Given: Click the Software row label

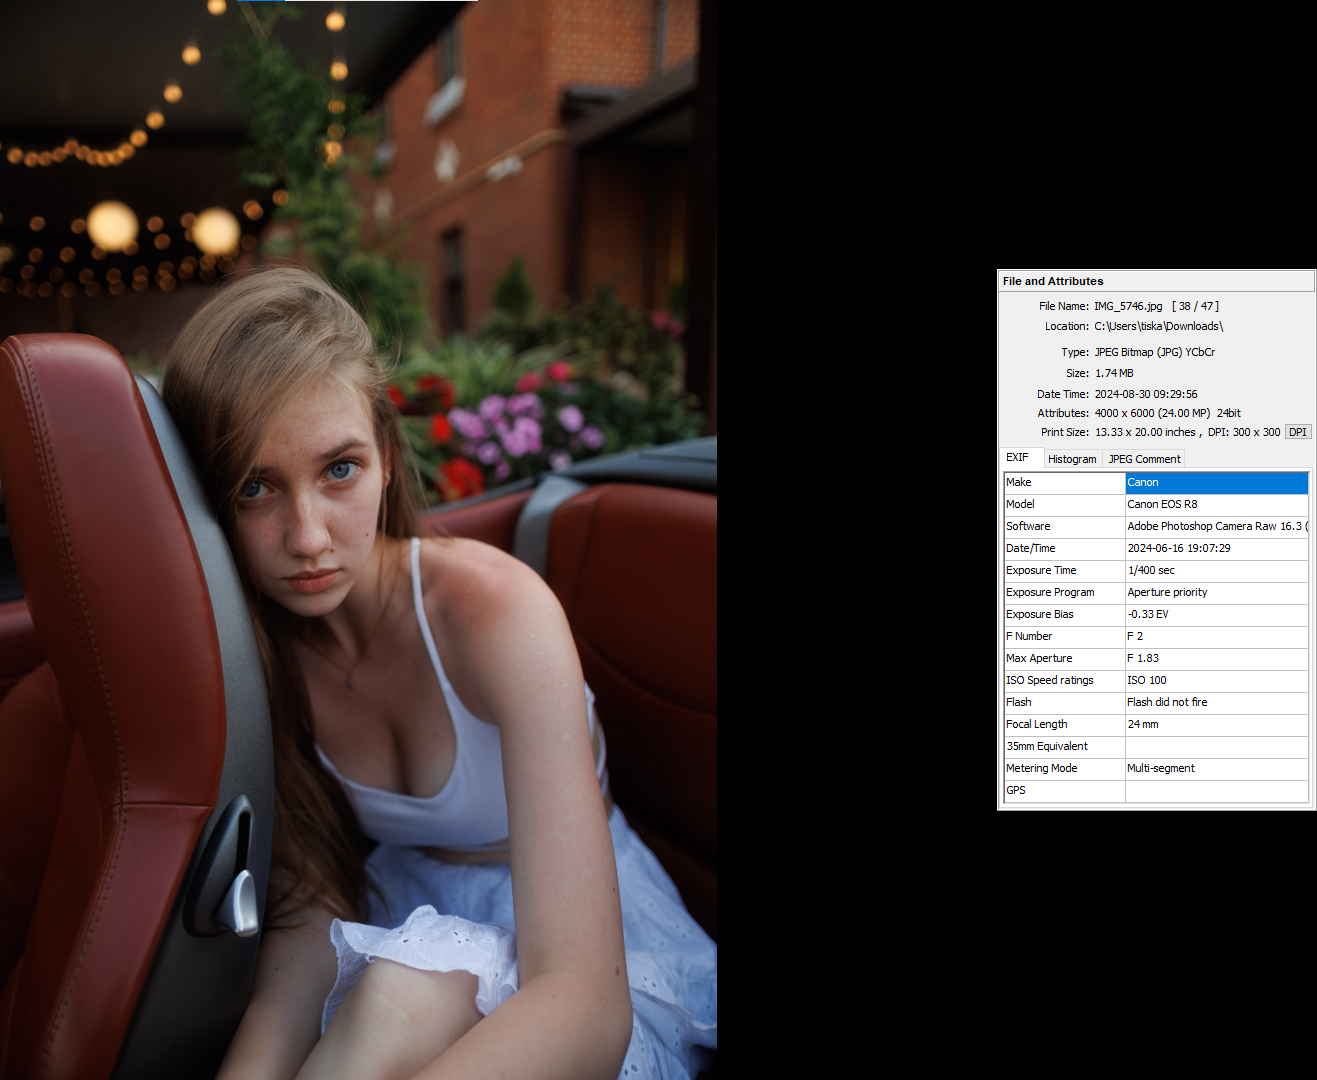Looking at the screenshot, I should pyautogui.click(x=1064, y=526).
